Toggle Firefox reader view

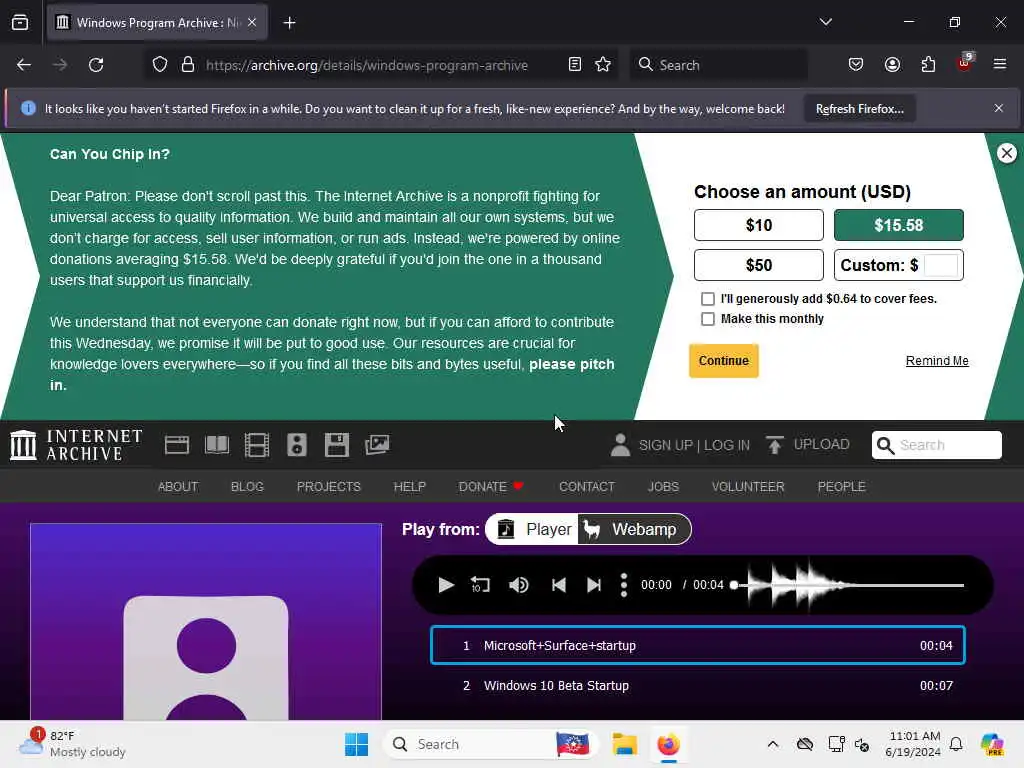(x=575, y=65)
